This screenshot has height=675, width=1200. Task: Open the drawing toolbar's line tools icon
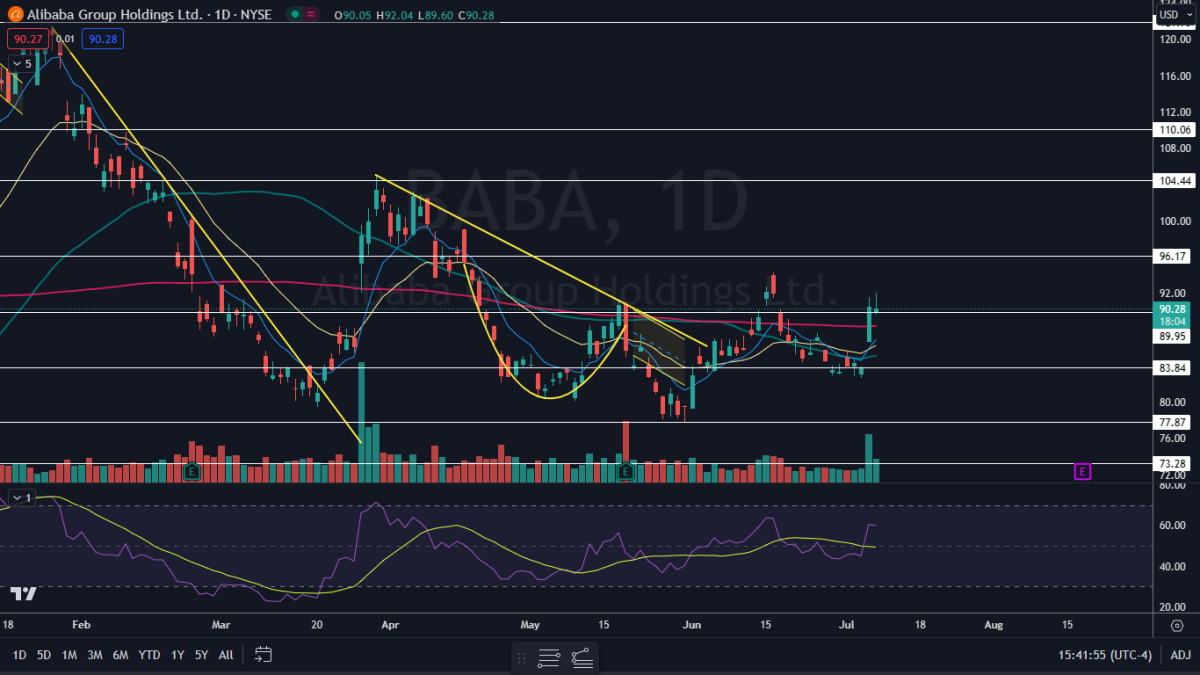click(x=548, y=658)
